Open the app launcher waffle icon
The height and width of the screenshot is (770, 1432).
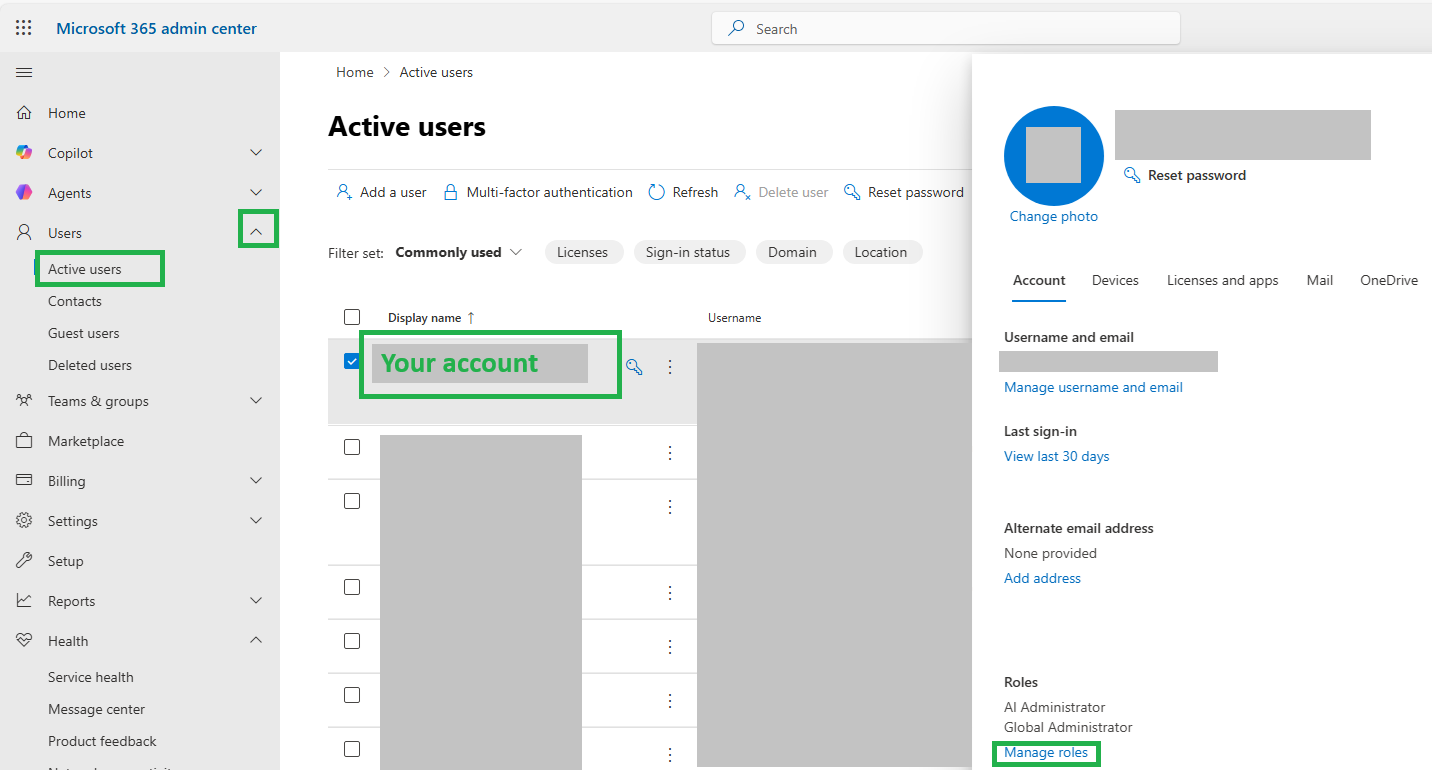tap(24, 28)
